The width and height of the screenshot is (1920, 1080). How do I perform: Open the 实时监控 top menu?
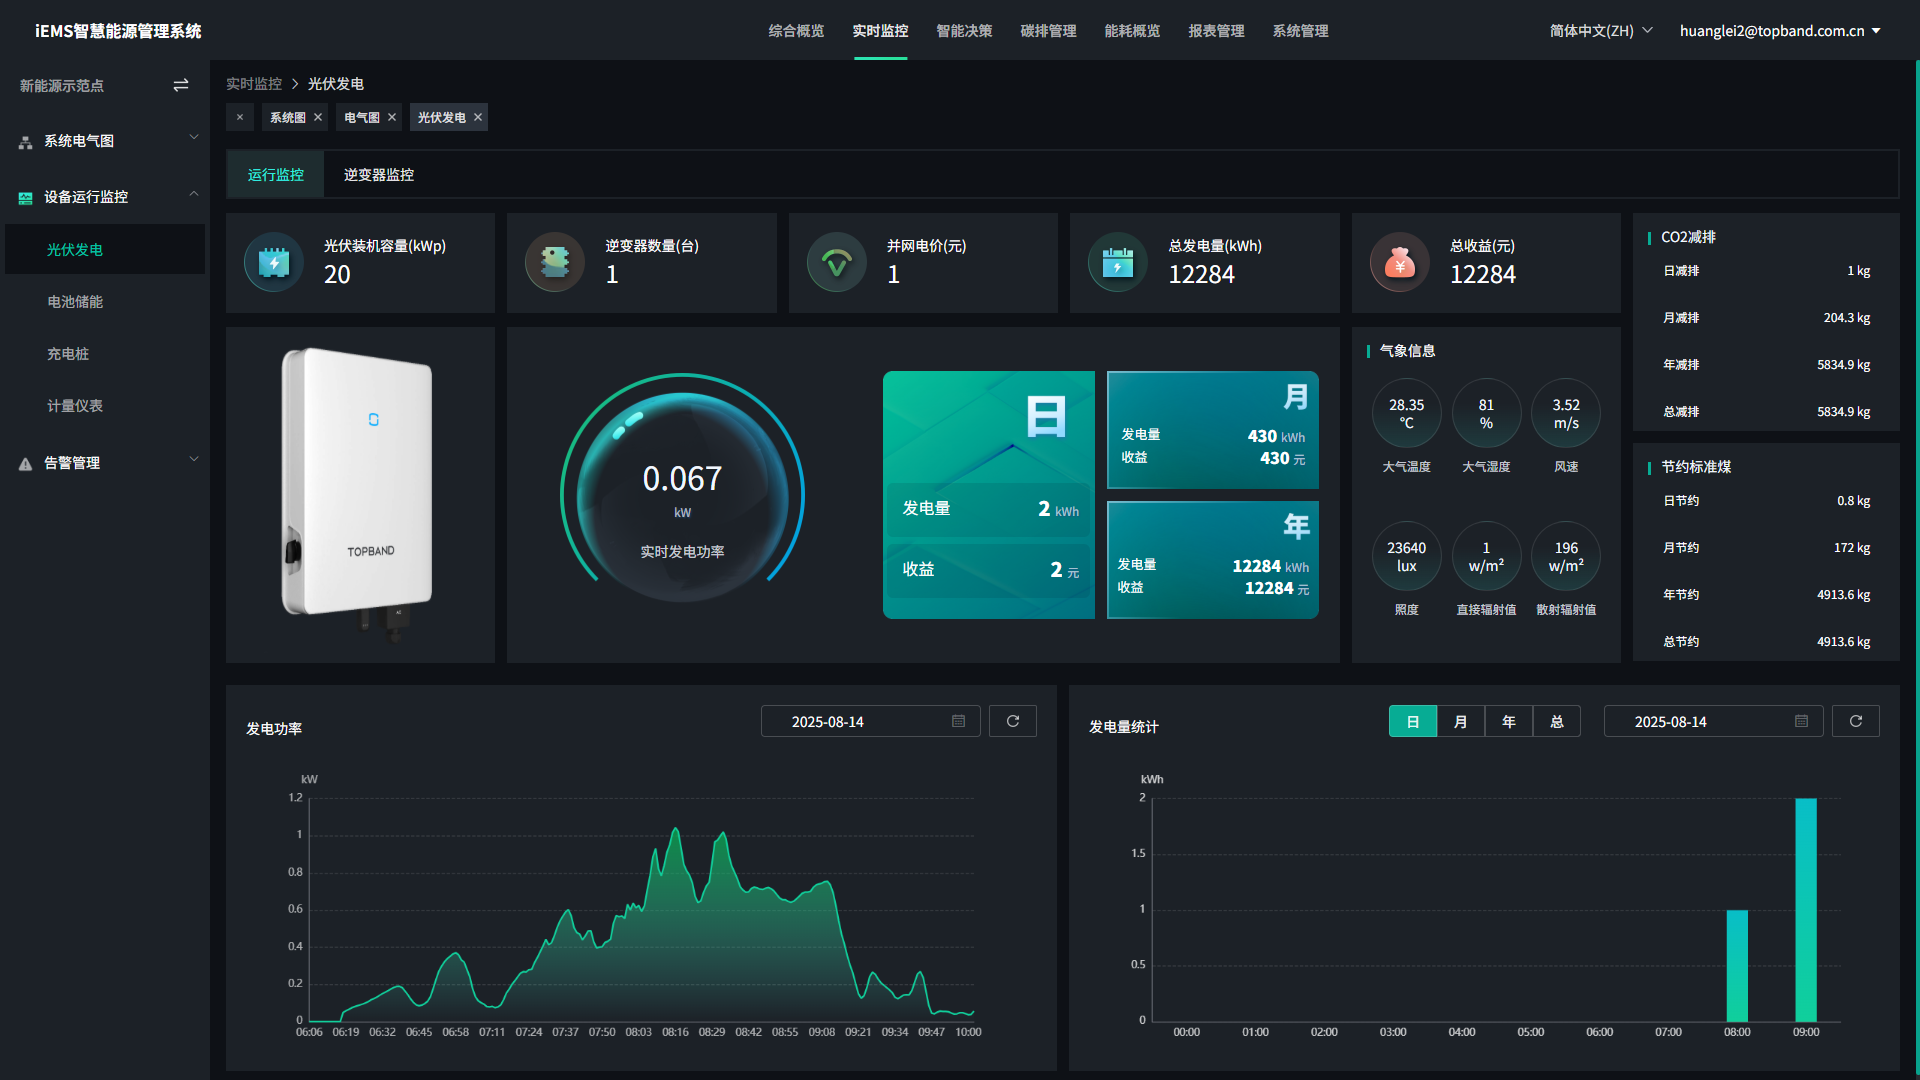point(880,31)
